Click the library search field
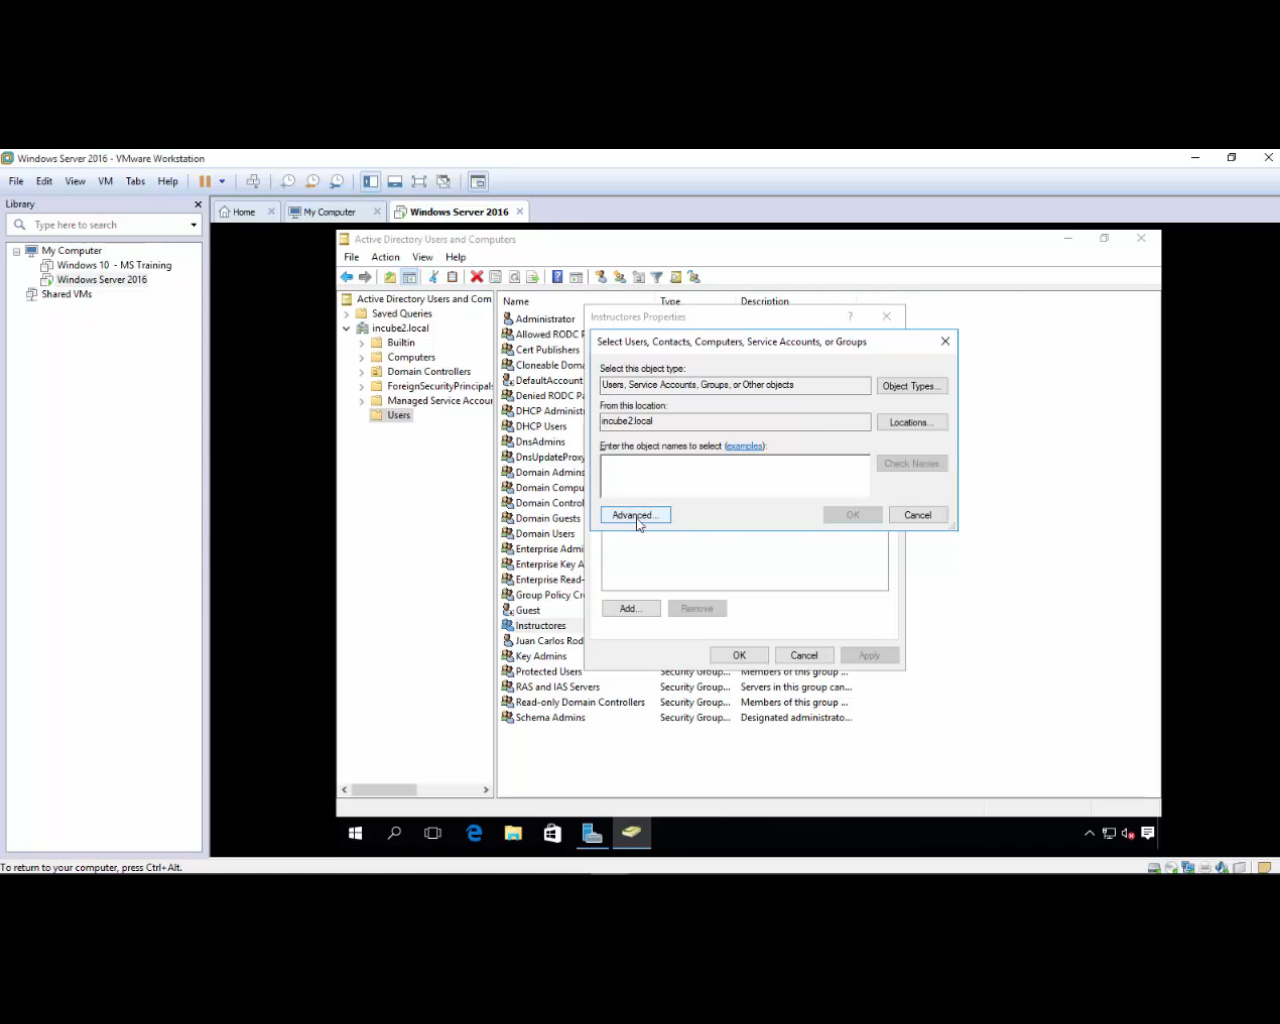Screen dimensions: 1280x1024 [104, 225]
